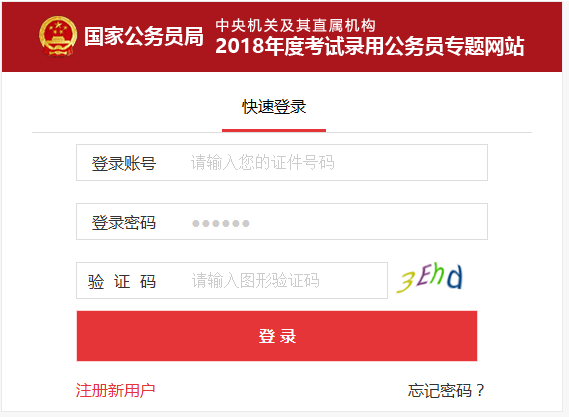
Task: Focus the 请输入您的证件号码 account field
Action: pos(282,162)
